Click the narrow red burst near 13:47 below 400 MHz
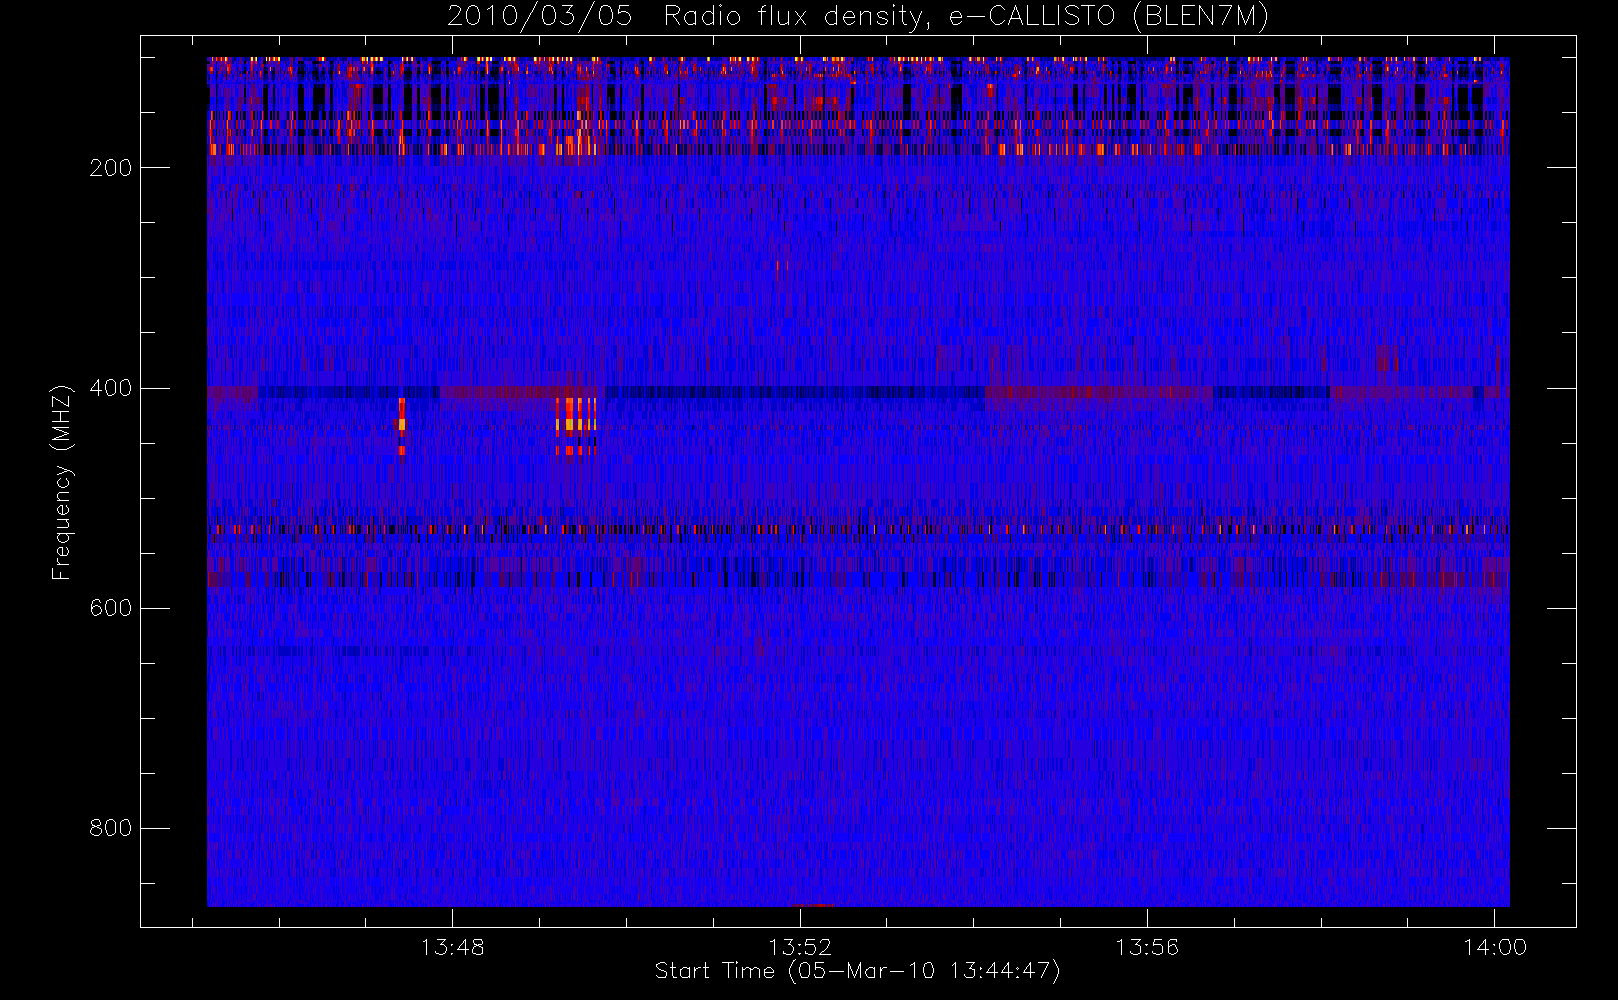1618x1000 pixels. 402,426
